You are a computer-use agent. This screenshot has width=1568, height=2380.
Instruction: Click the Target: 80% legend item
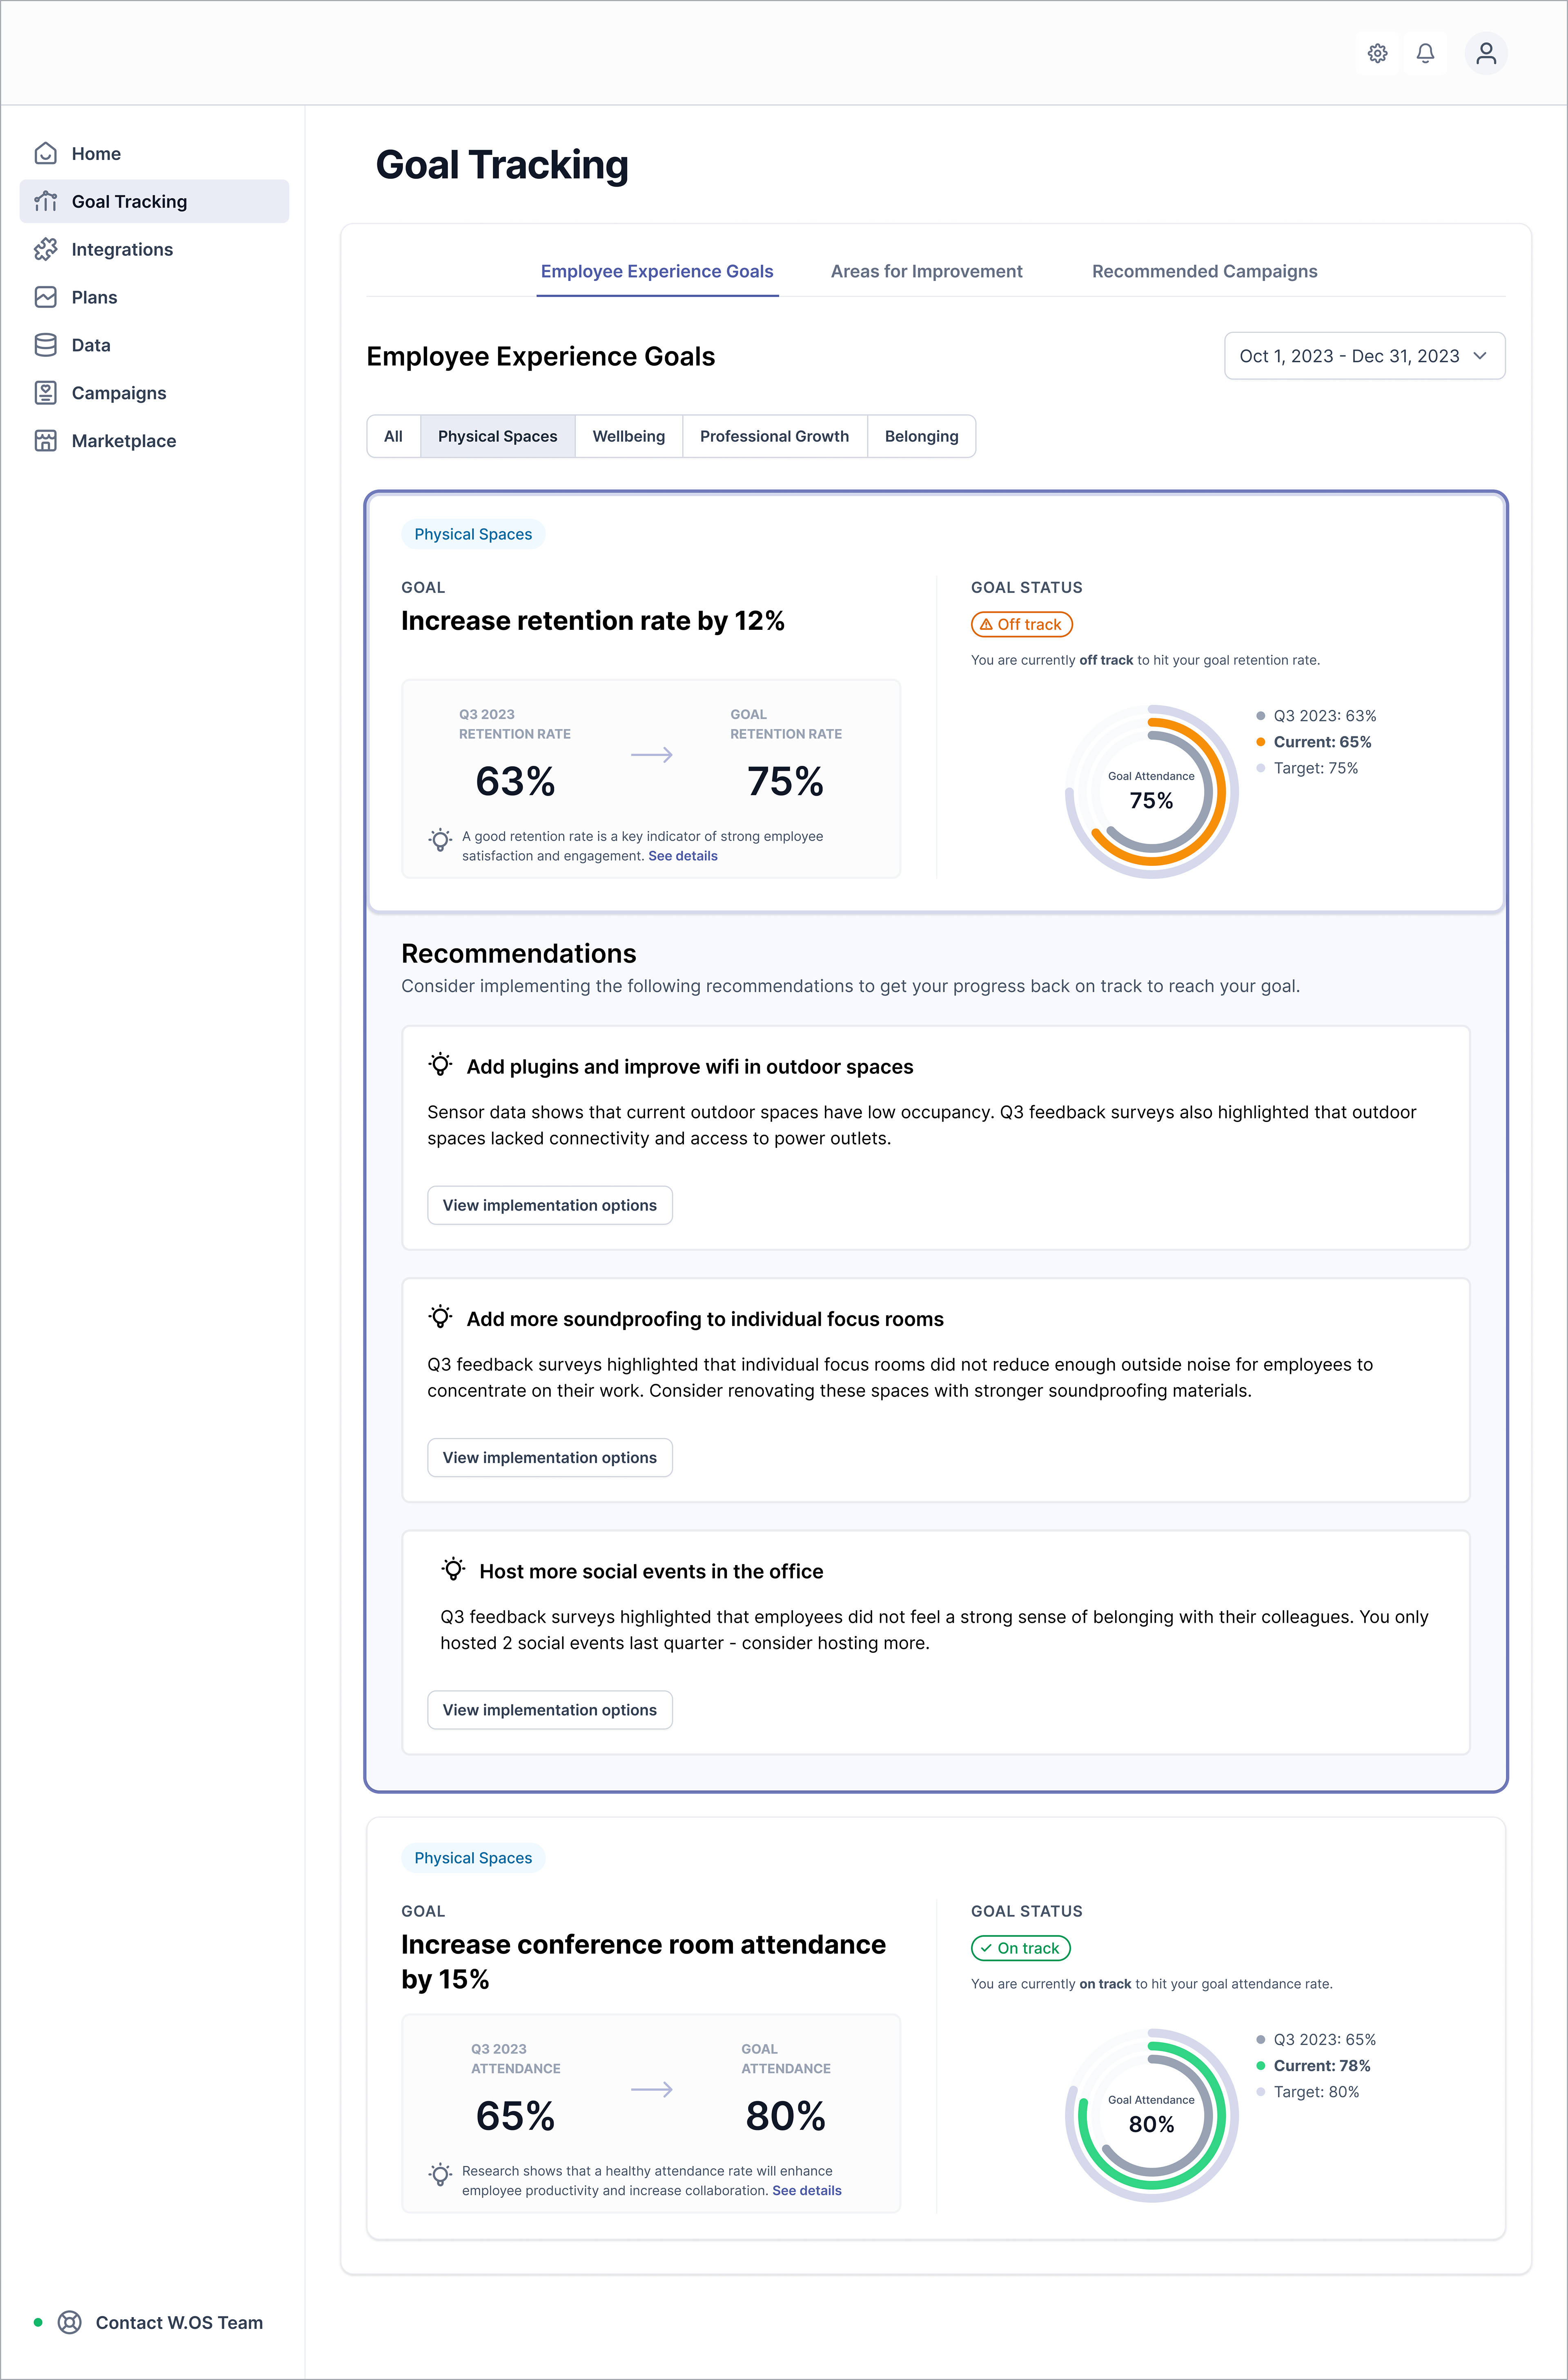[x=1307, y=2092]
